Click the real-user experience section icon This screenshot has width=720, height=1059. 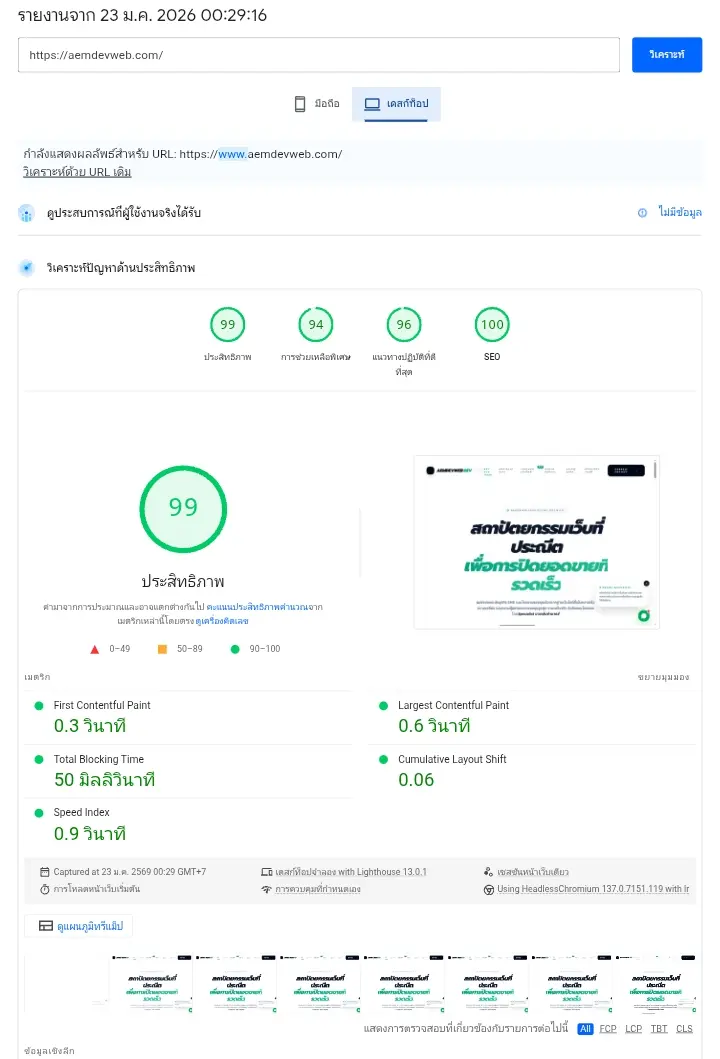point(26,213)
